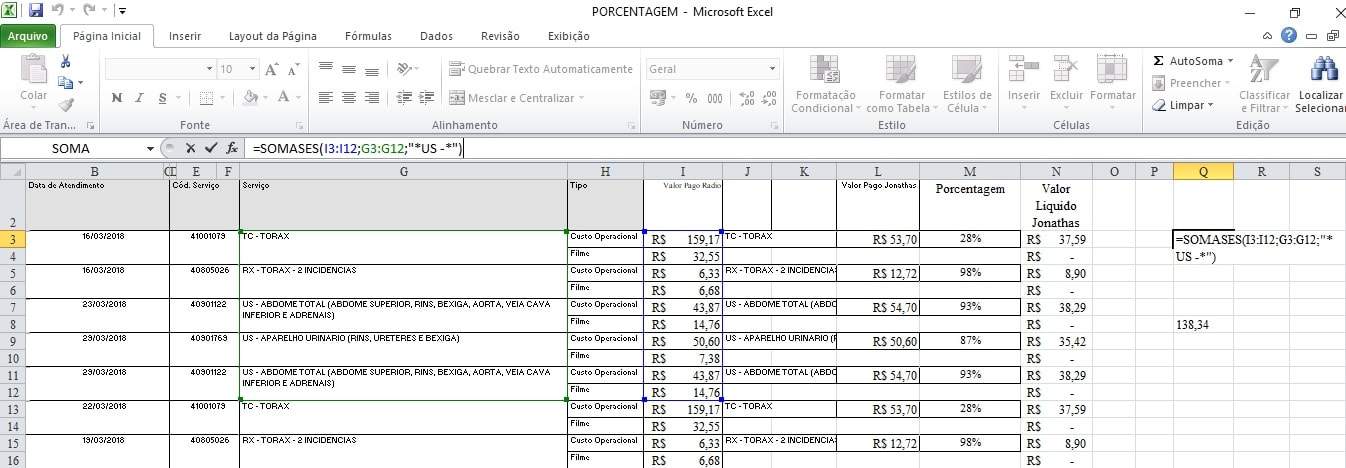Open Excel Help question mark icon
This screenshot has height=468, width=1346.
(1289, 35)
